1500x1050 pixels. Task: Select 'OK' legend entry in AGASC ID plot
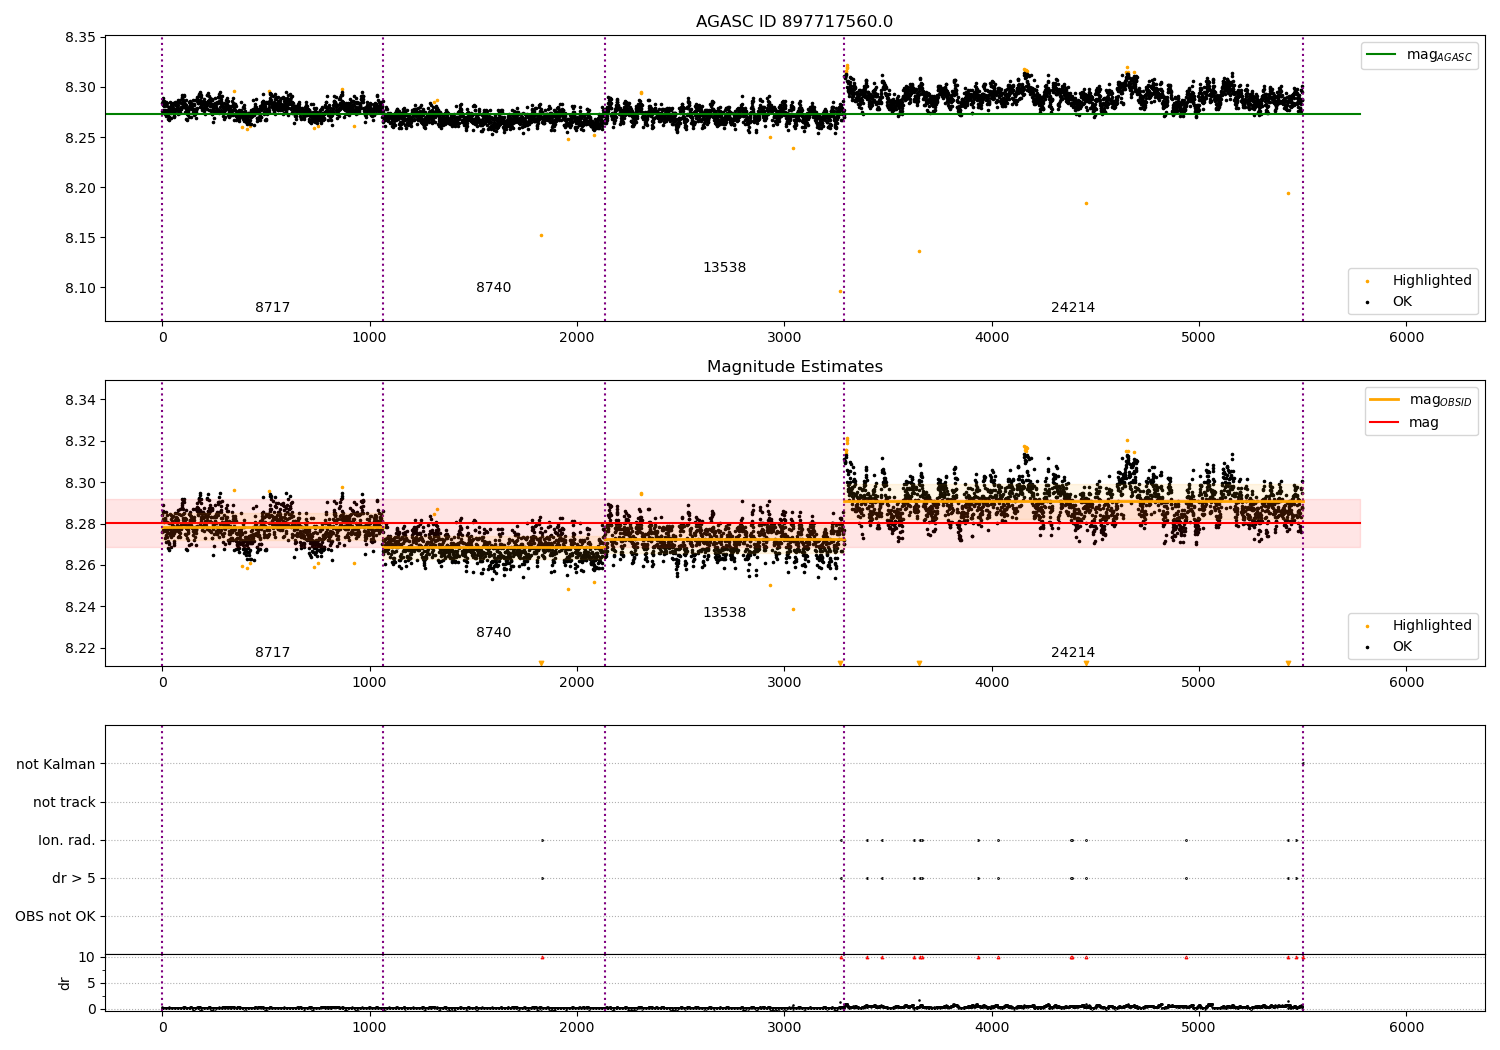coord(1402,301)
